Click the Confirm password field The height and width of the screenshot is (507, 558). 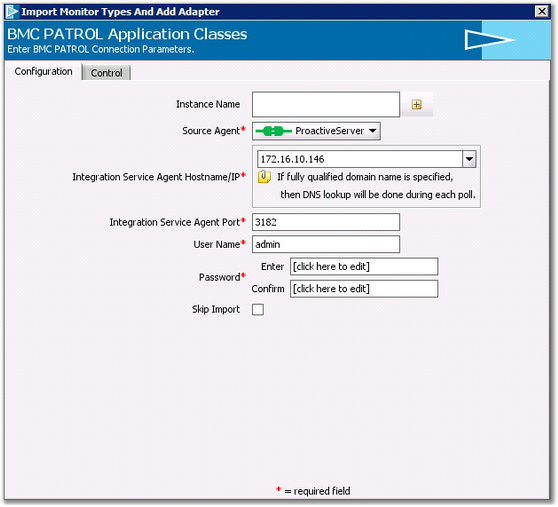click(364, 289)
